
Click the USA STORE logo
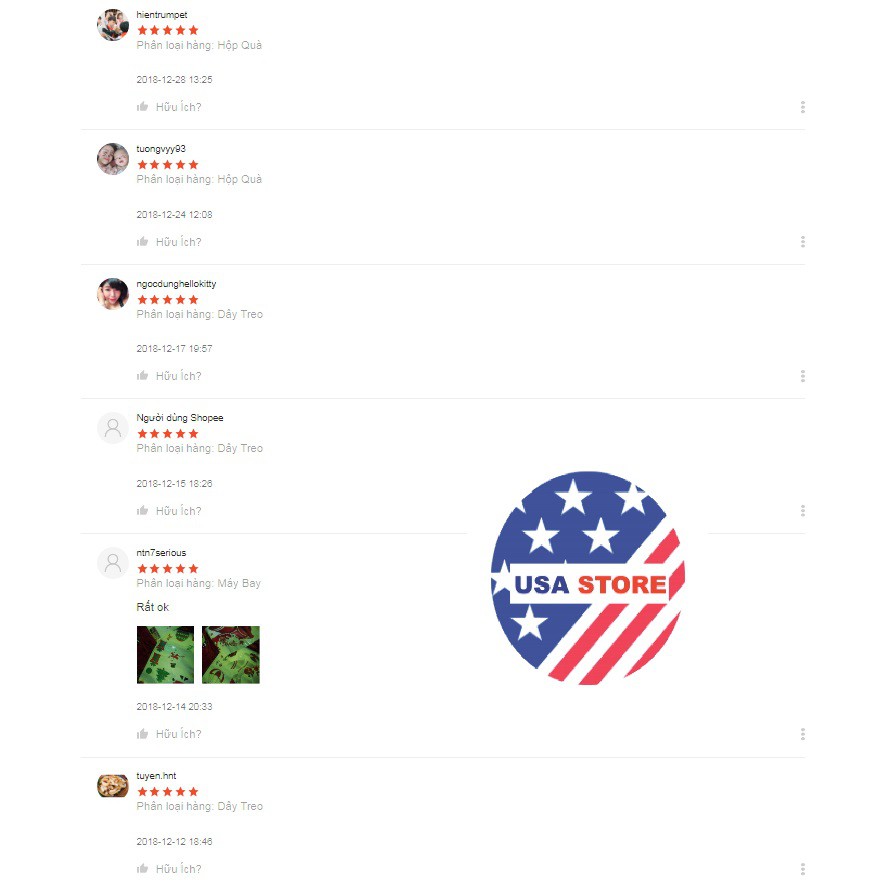click(588, 578)
